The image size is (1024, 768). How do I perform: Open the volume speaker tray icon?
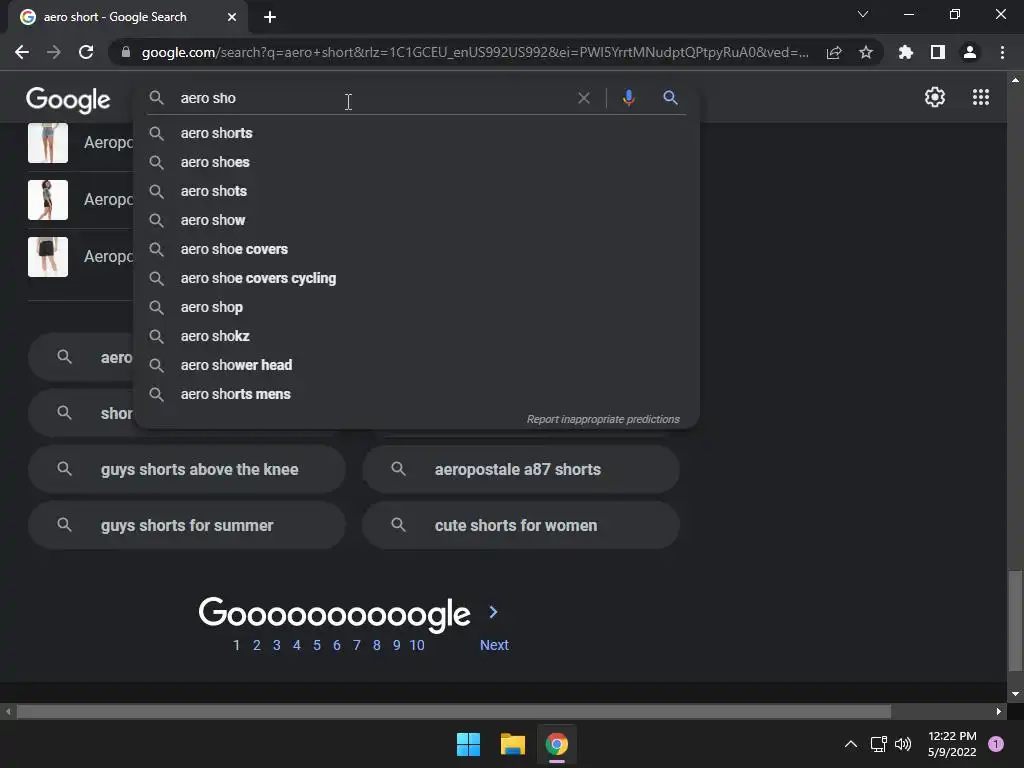pyautogui.click(x=903, y=744)
